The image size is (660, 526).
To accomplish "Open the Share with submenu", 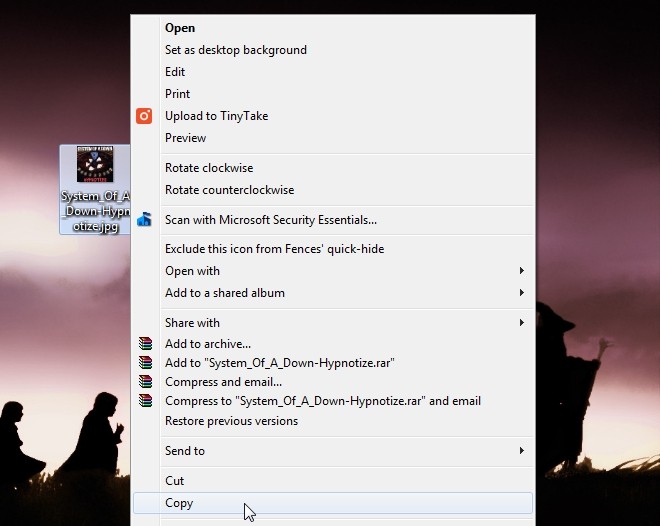I will pyautogui.click(x=333, y=322).
